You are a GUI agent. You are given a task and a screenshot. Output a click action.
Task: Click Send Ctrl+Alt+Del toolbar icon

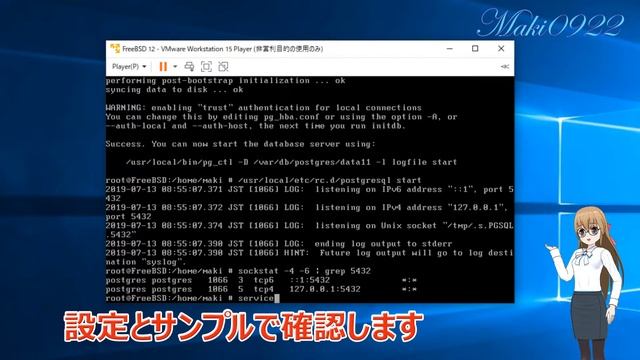point(189,67)
